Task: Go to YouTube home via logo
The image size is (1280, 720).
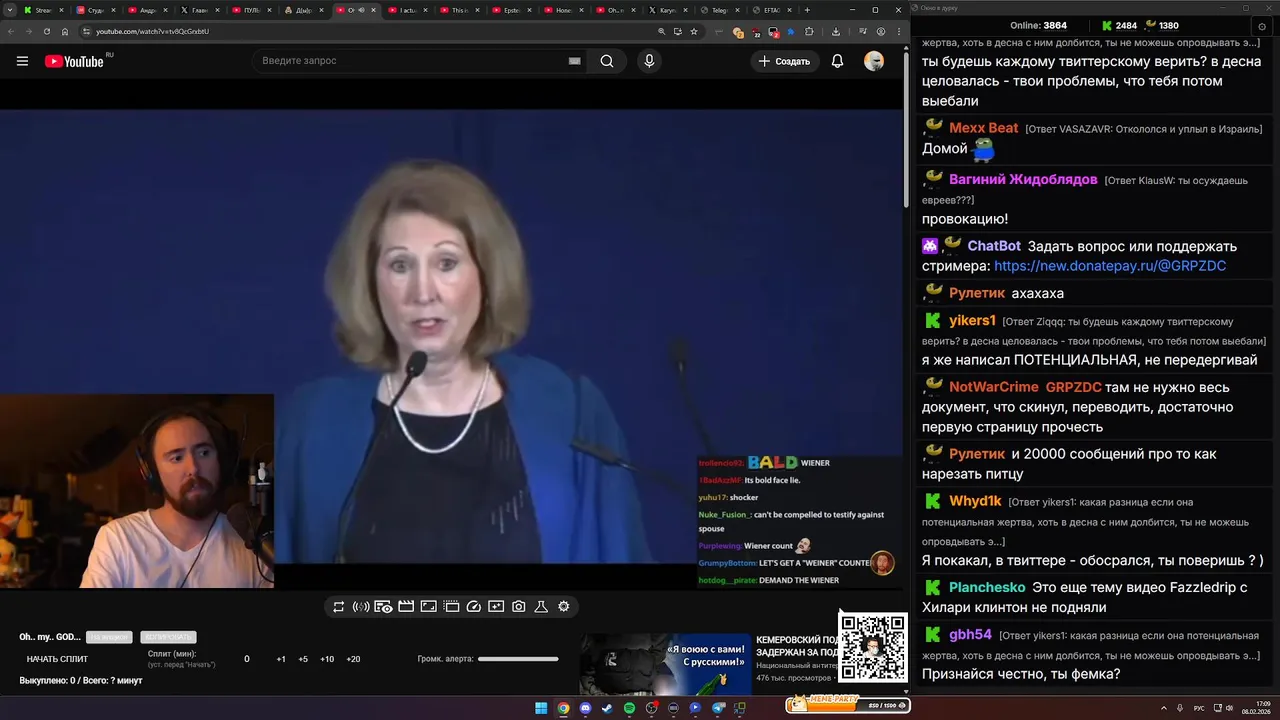Action: [x=74, y=61]
